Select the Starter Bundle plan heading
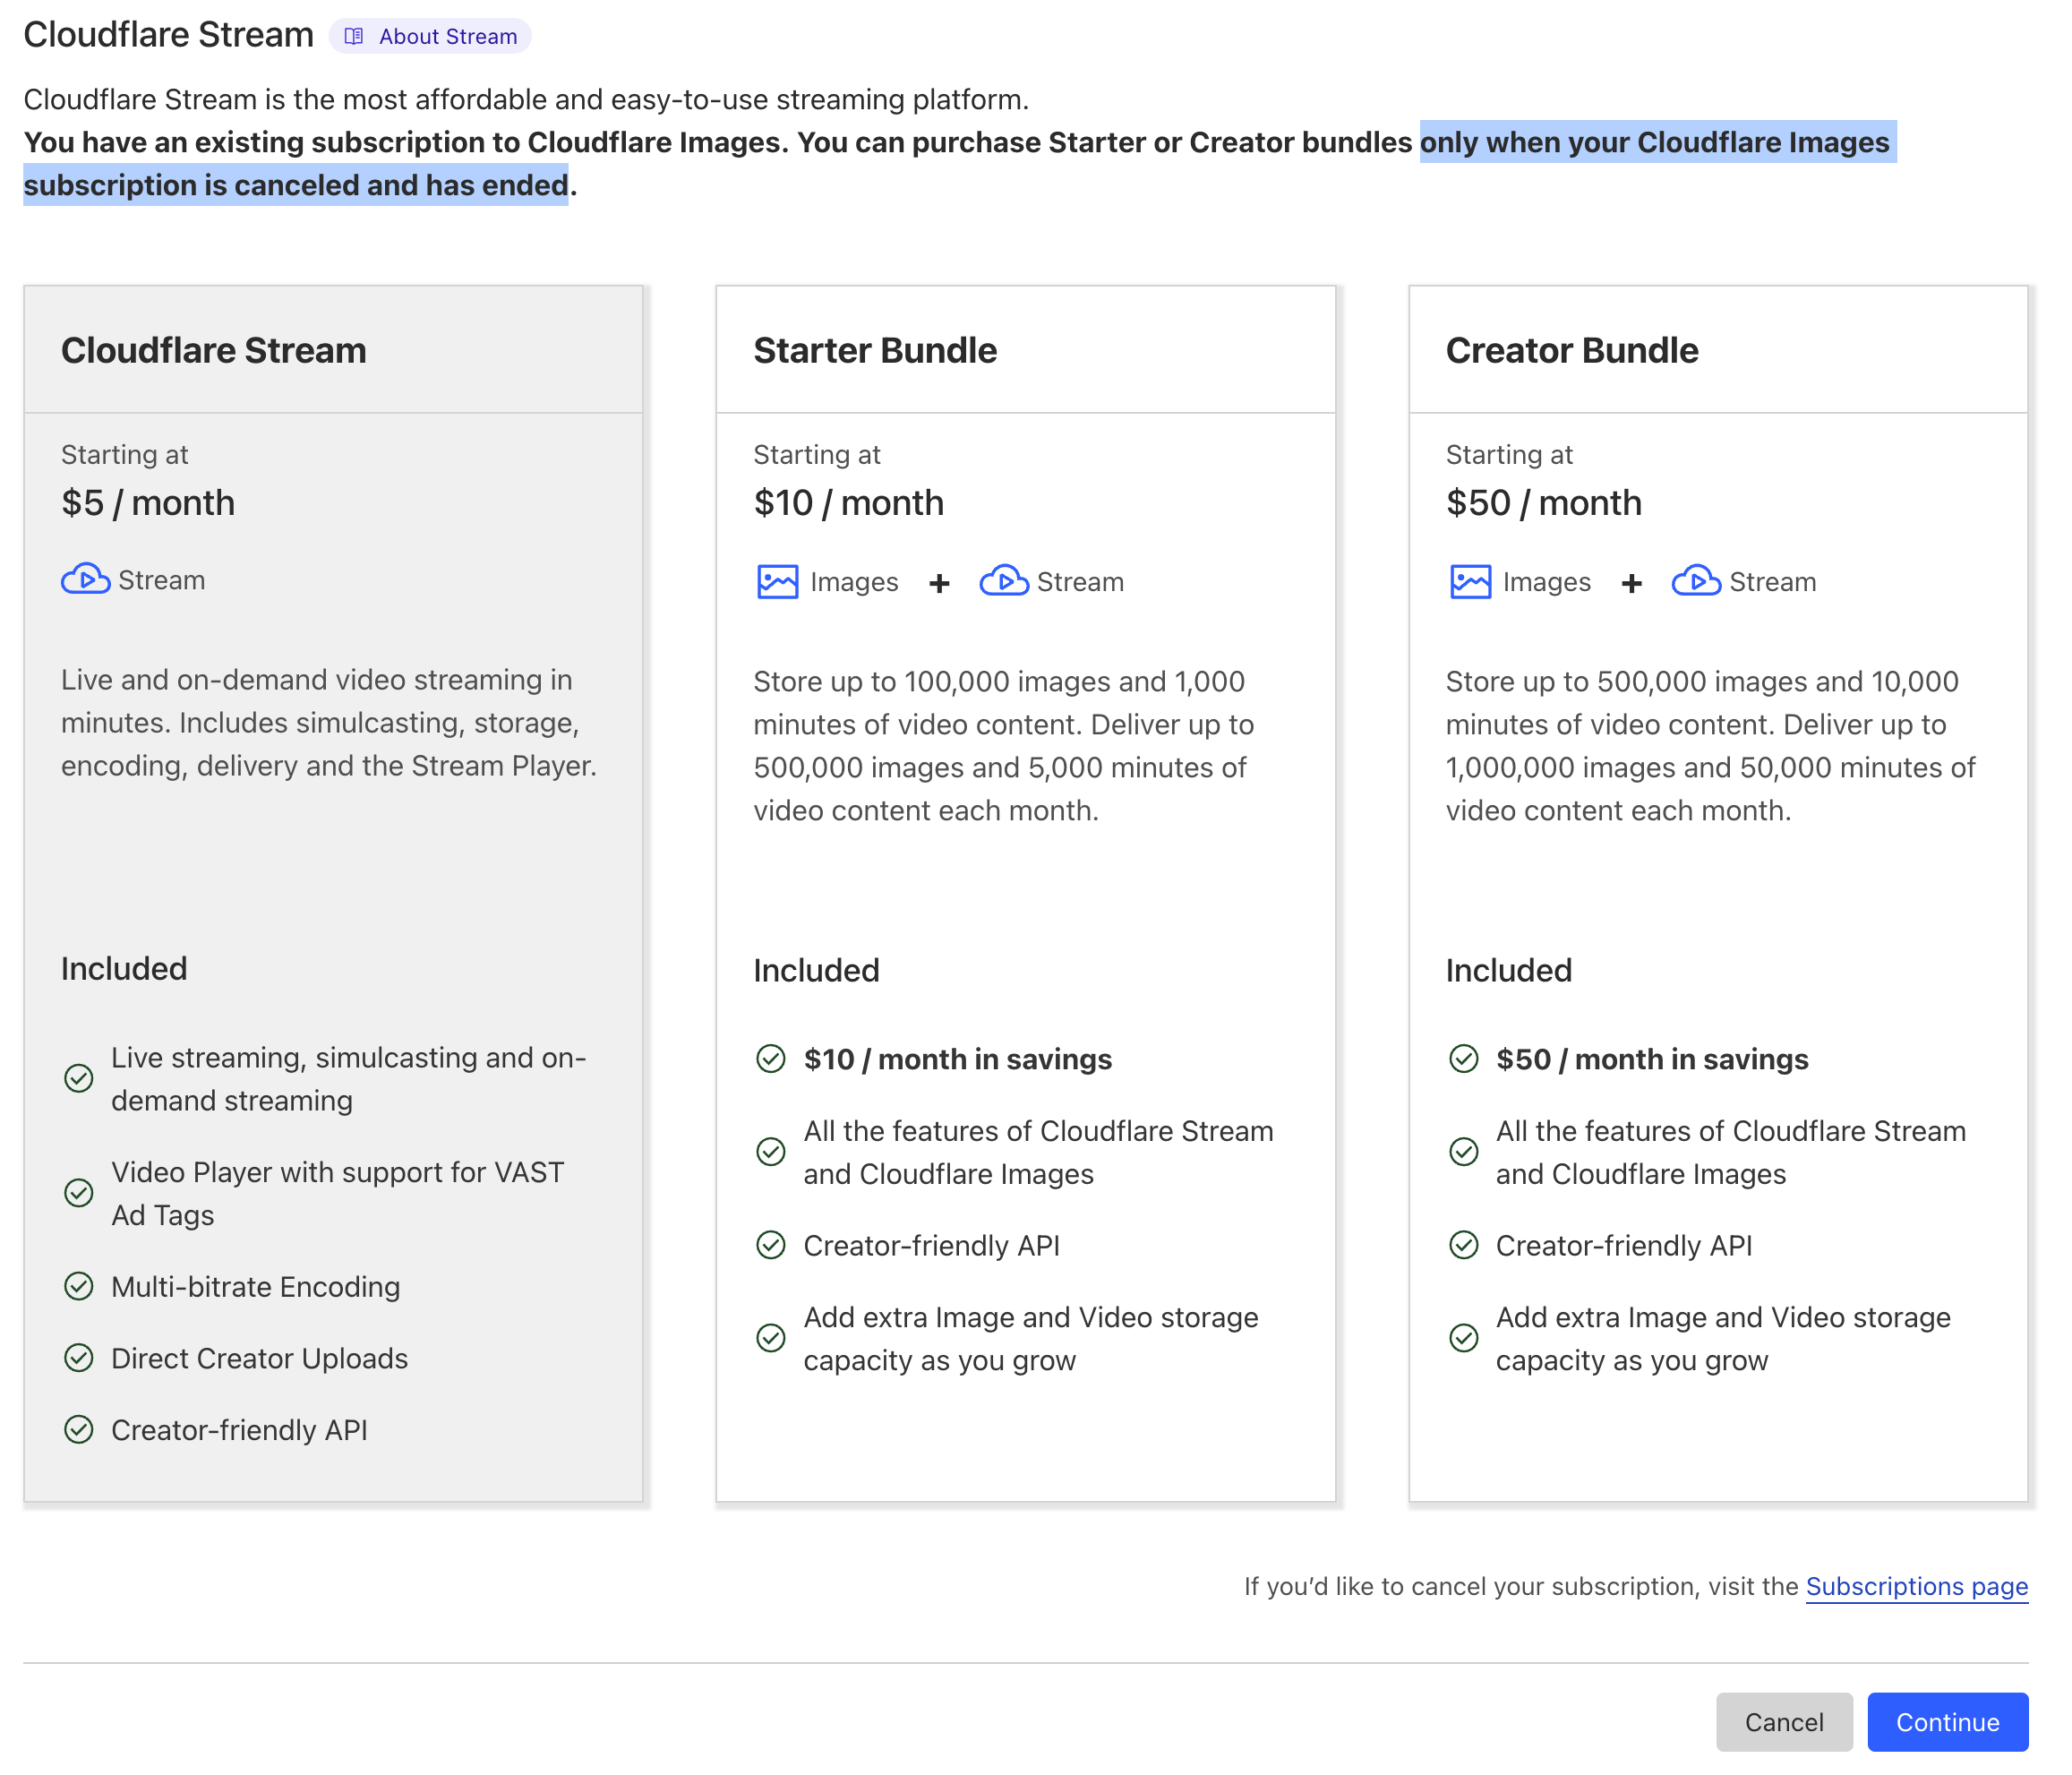Image resolution: width=2072 pixels, height=1775 pixels. point(875,350)
